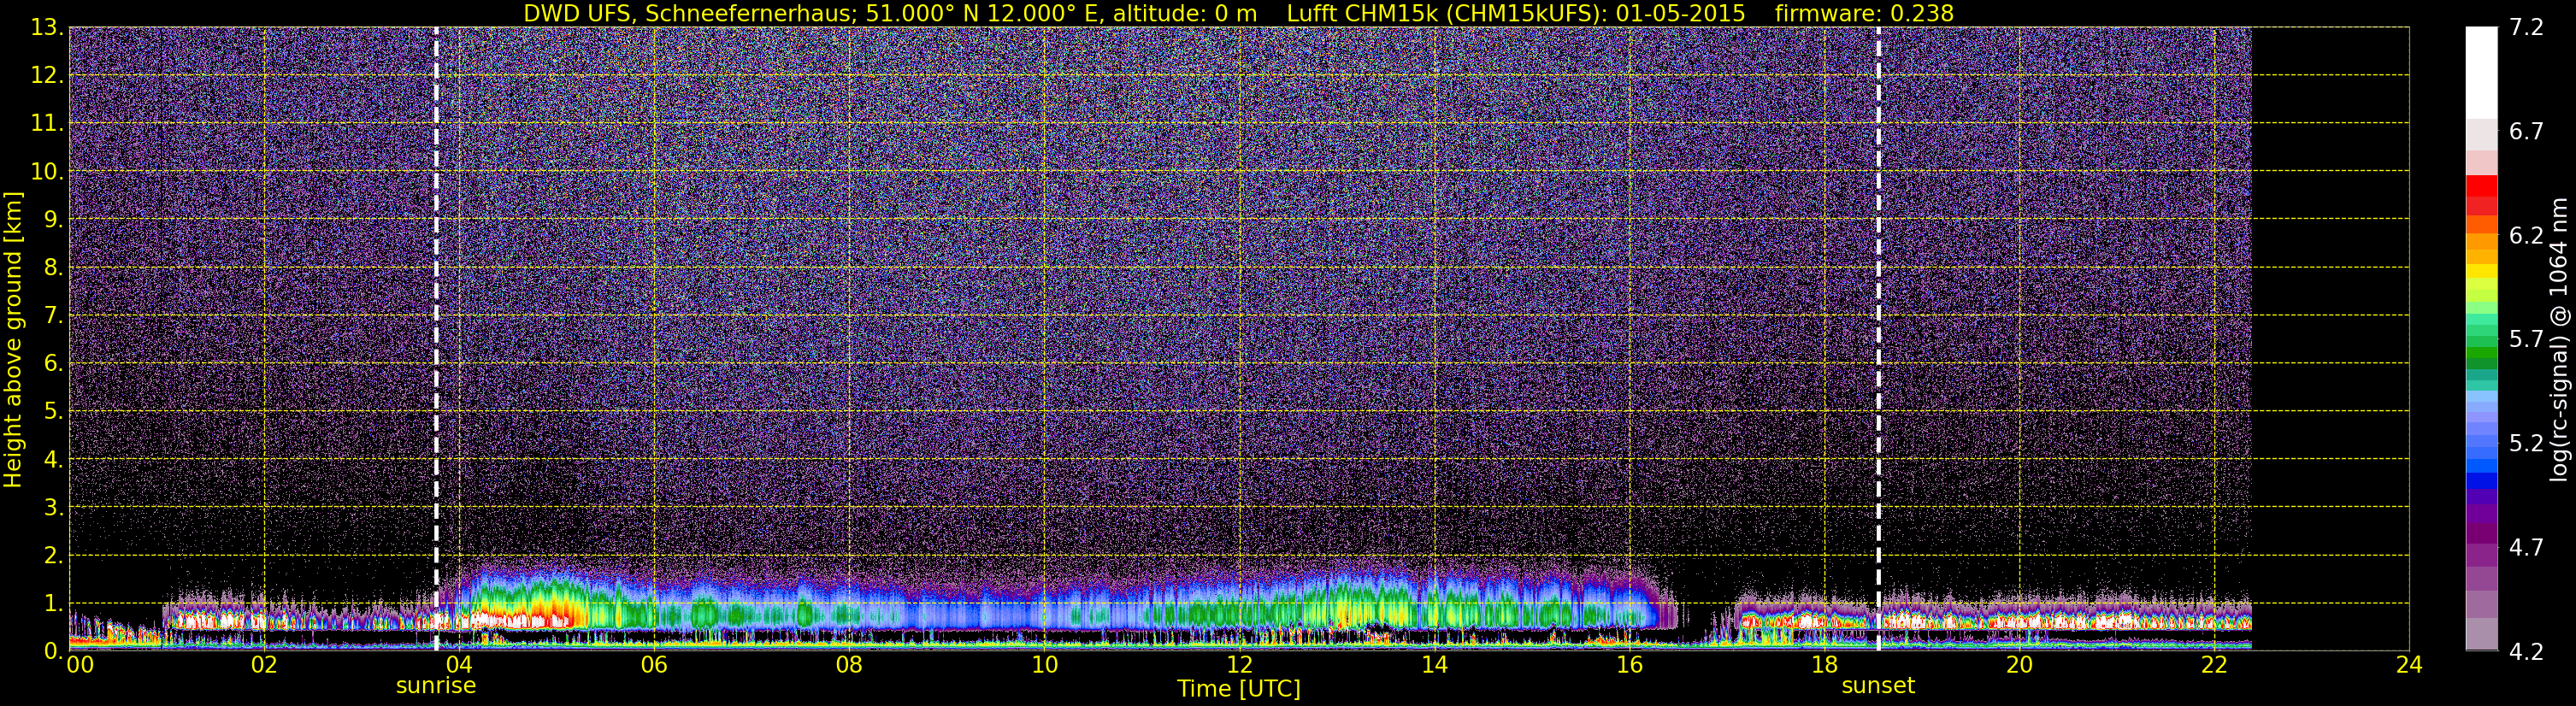Click the '8.' height tick label
Image resolution: width=2576 pixels, height=706 pixels.
[53, 268]
